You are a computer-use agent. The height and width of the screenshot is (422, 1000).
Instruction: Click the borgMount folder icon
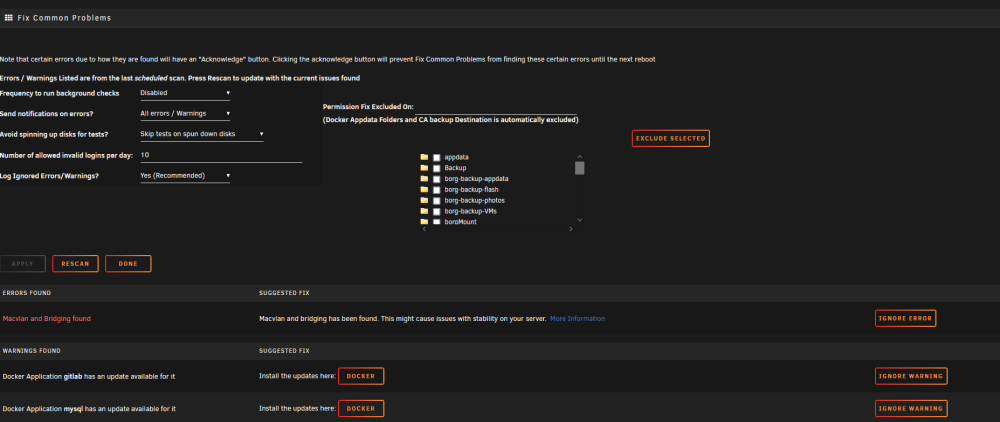[x=424, y=221]
